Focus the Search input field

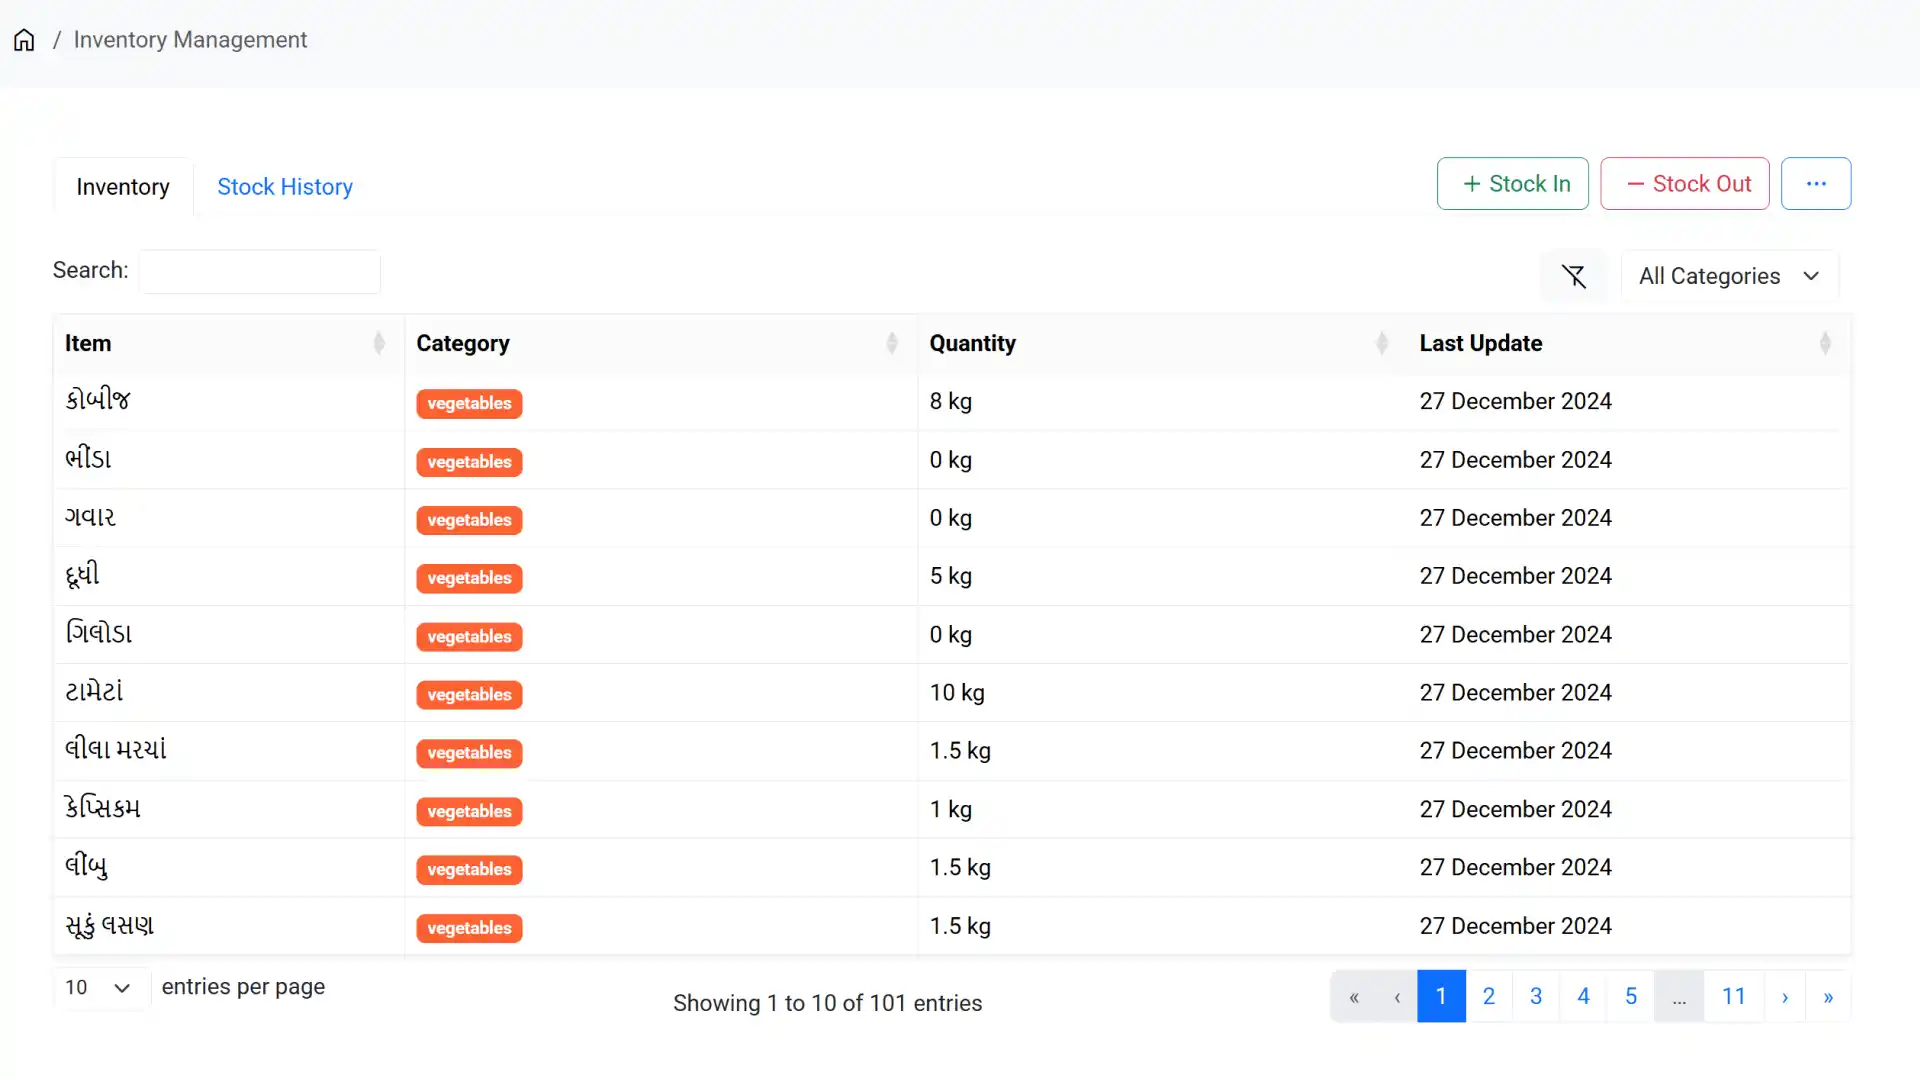click(260, 272)
